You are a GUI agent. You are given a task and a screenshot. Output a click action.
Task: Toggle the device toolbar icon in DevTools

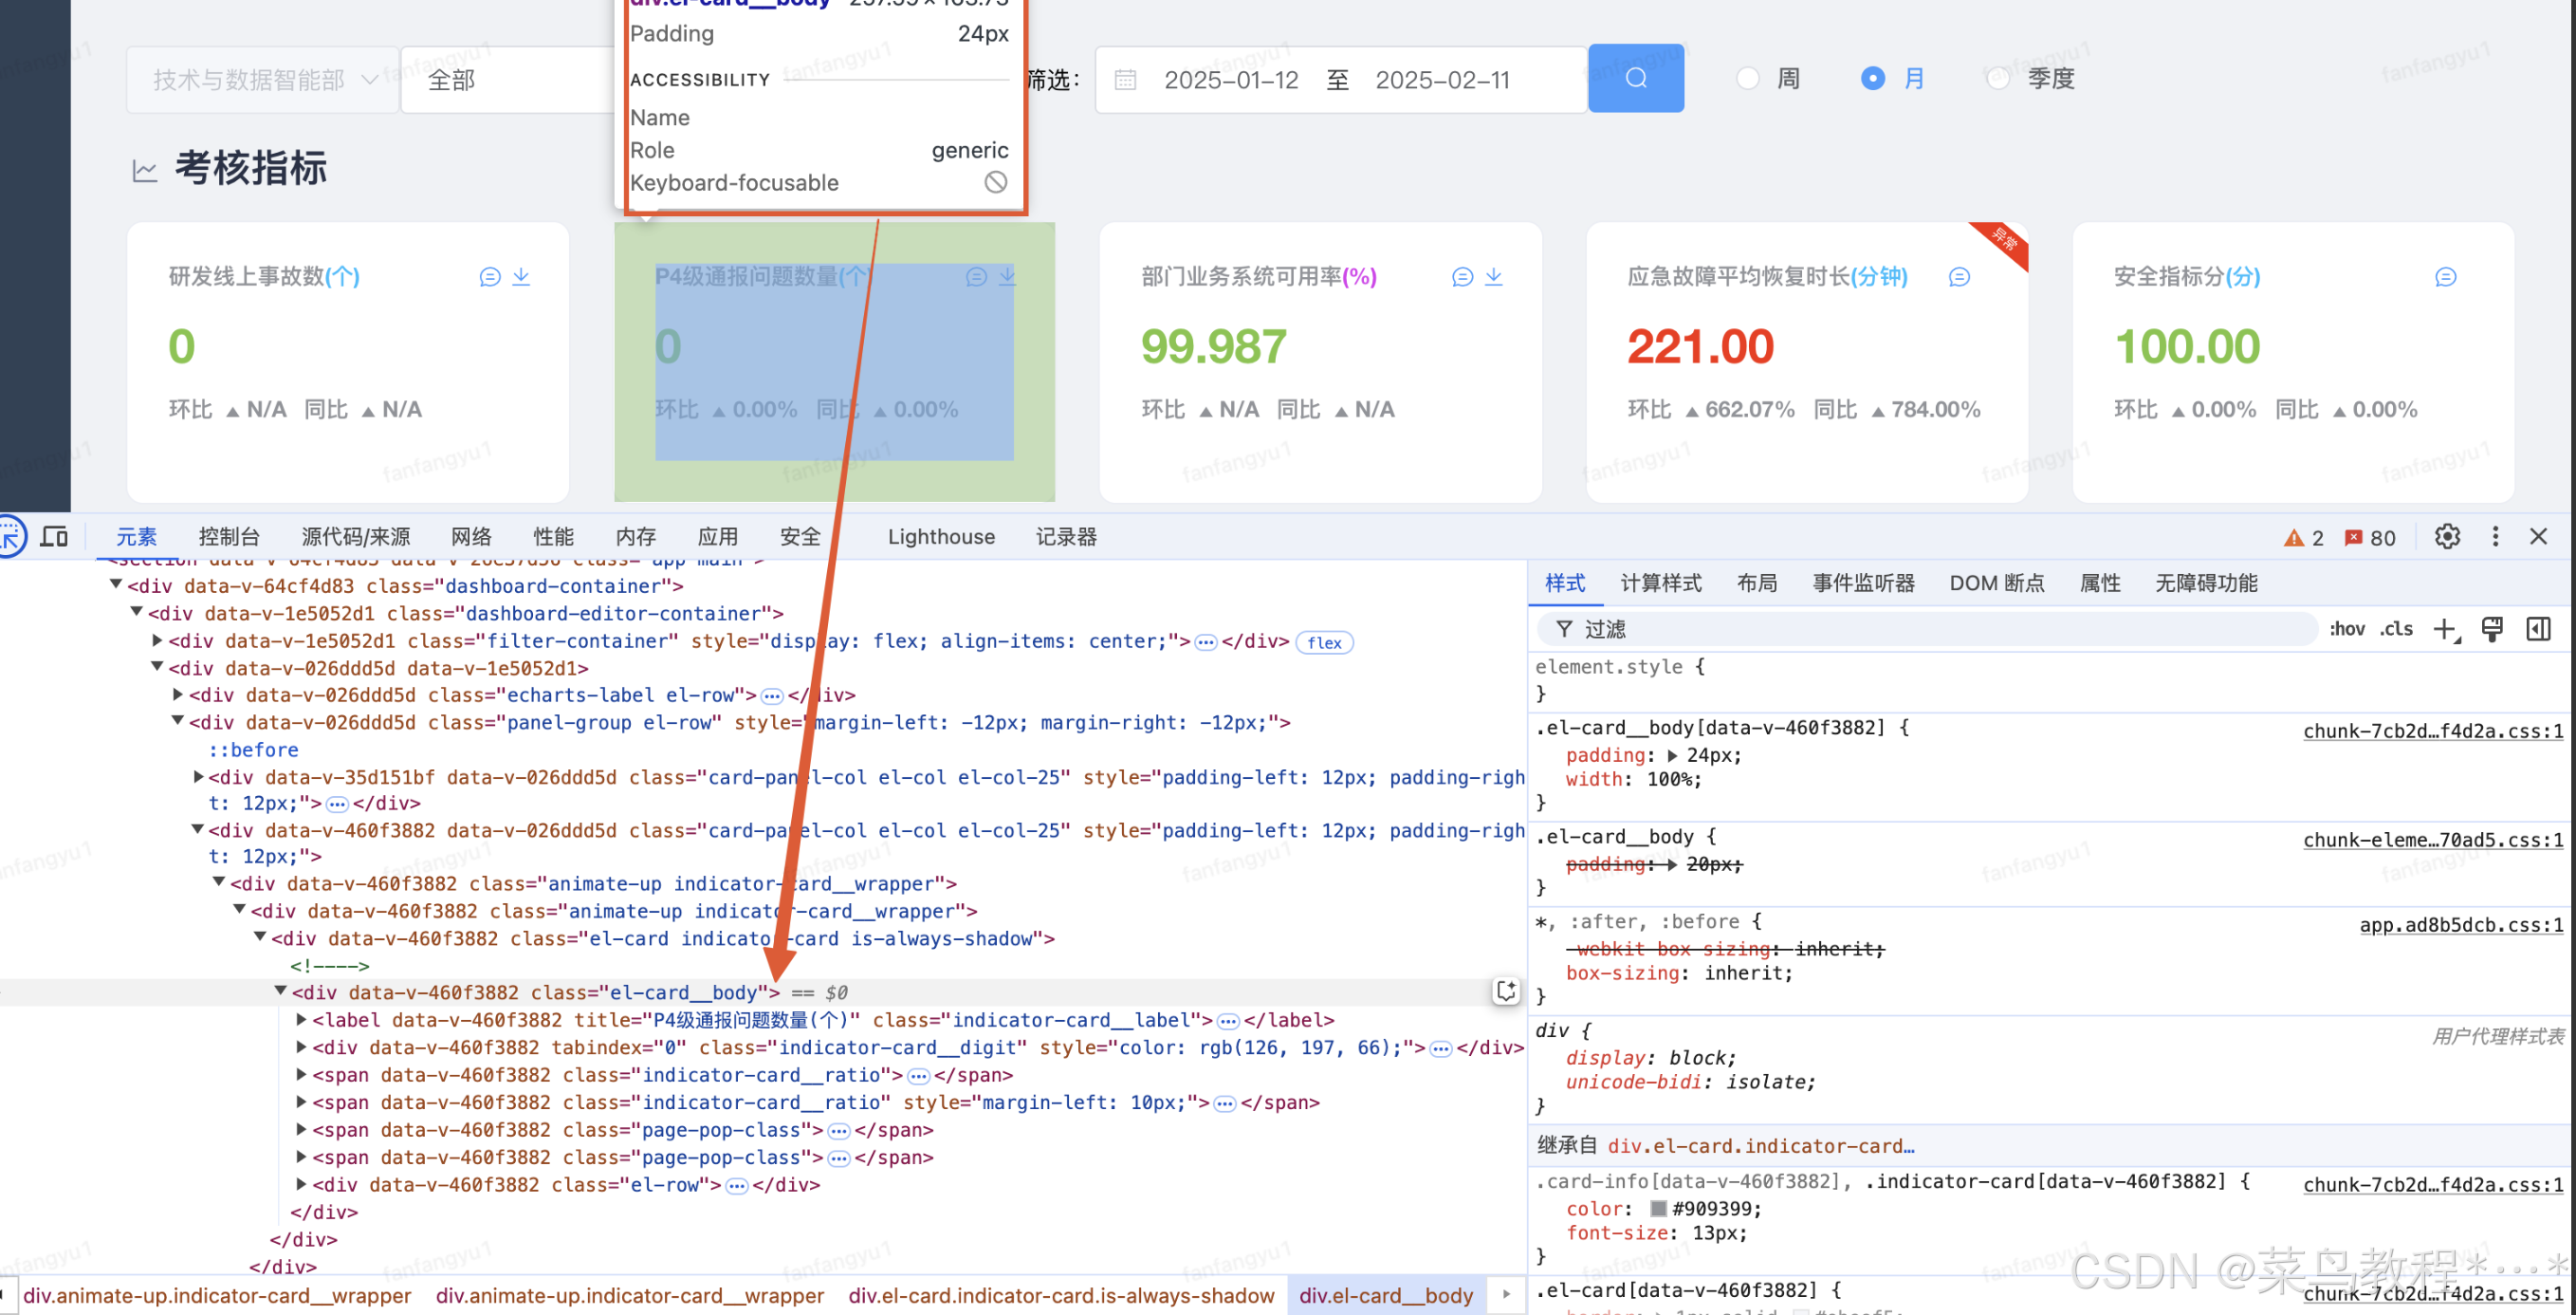(x=54, y=537)
